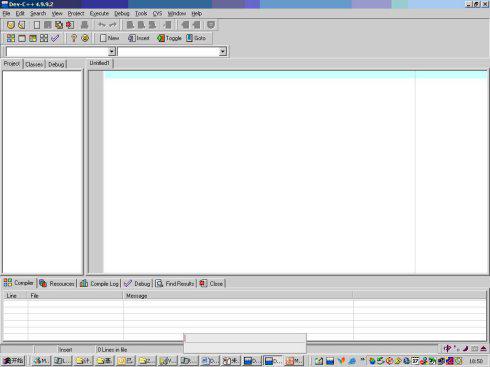Open the right function list dropdown arrow
The height and width of the screenshot is (367, 490).
click(223, 51)
